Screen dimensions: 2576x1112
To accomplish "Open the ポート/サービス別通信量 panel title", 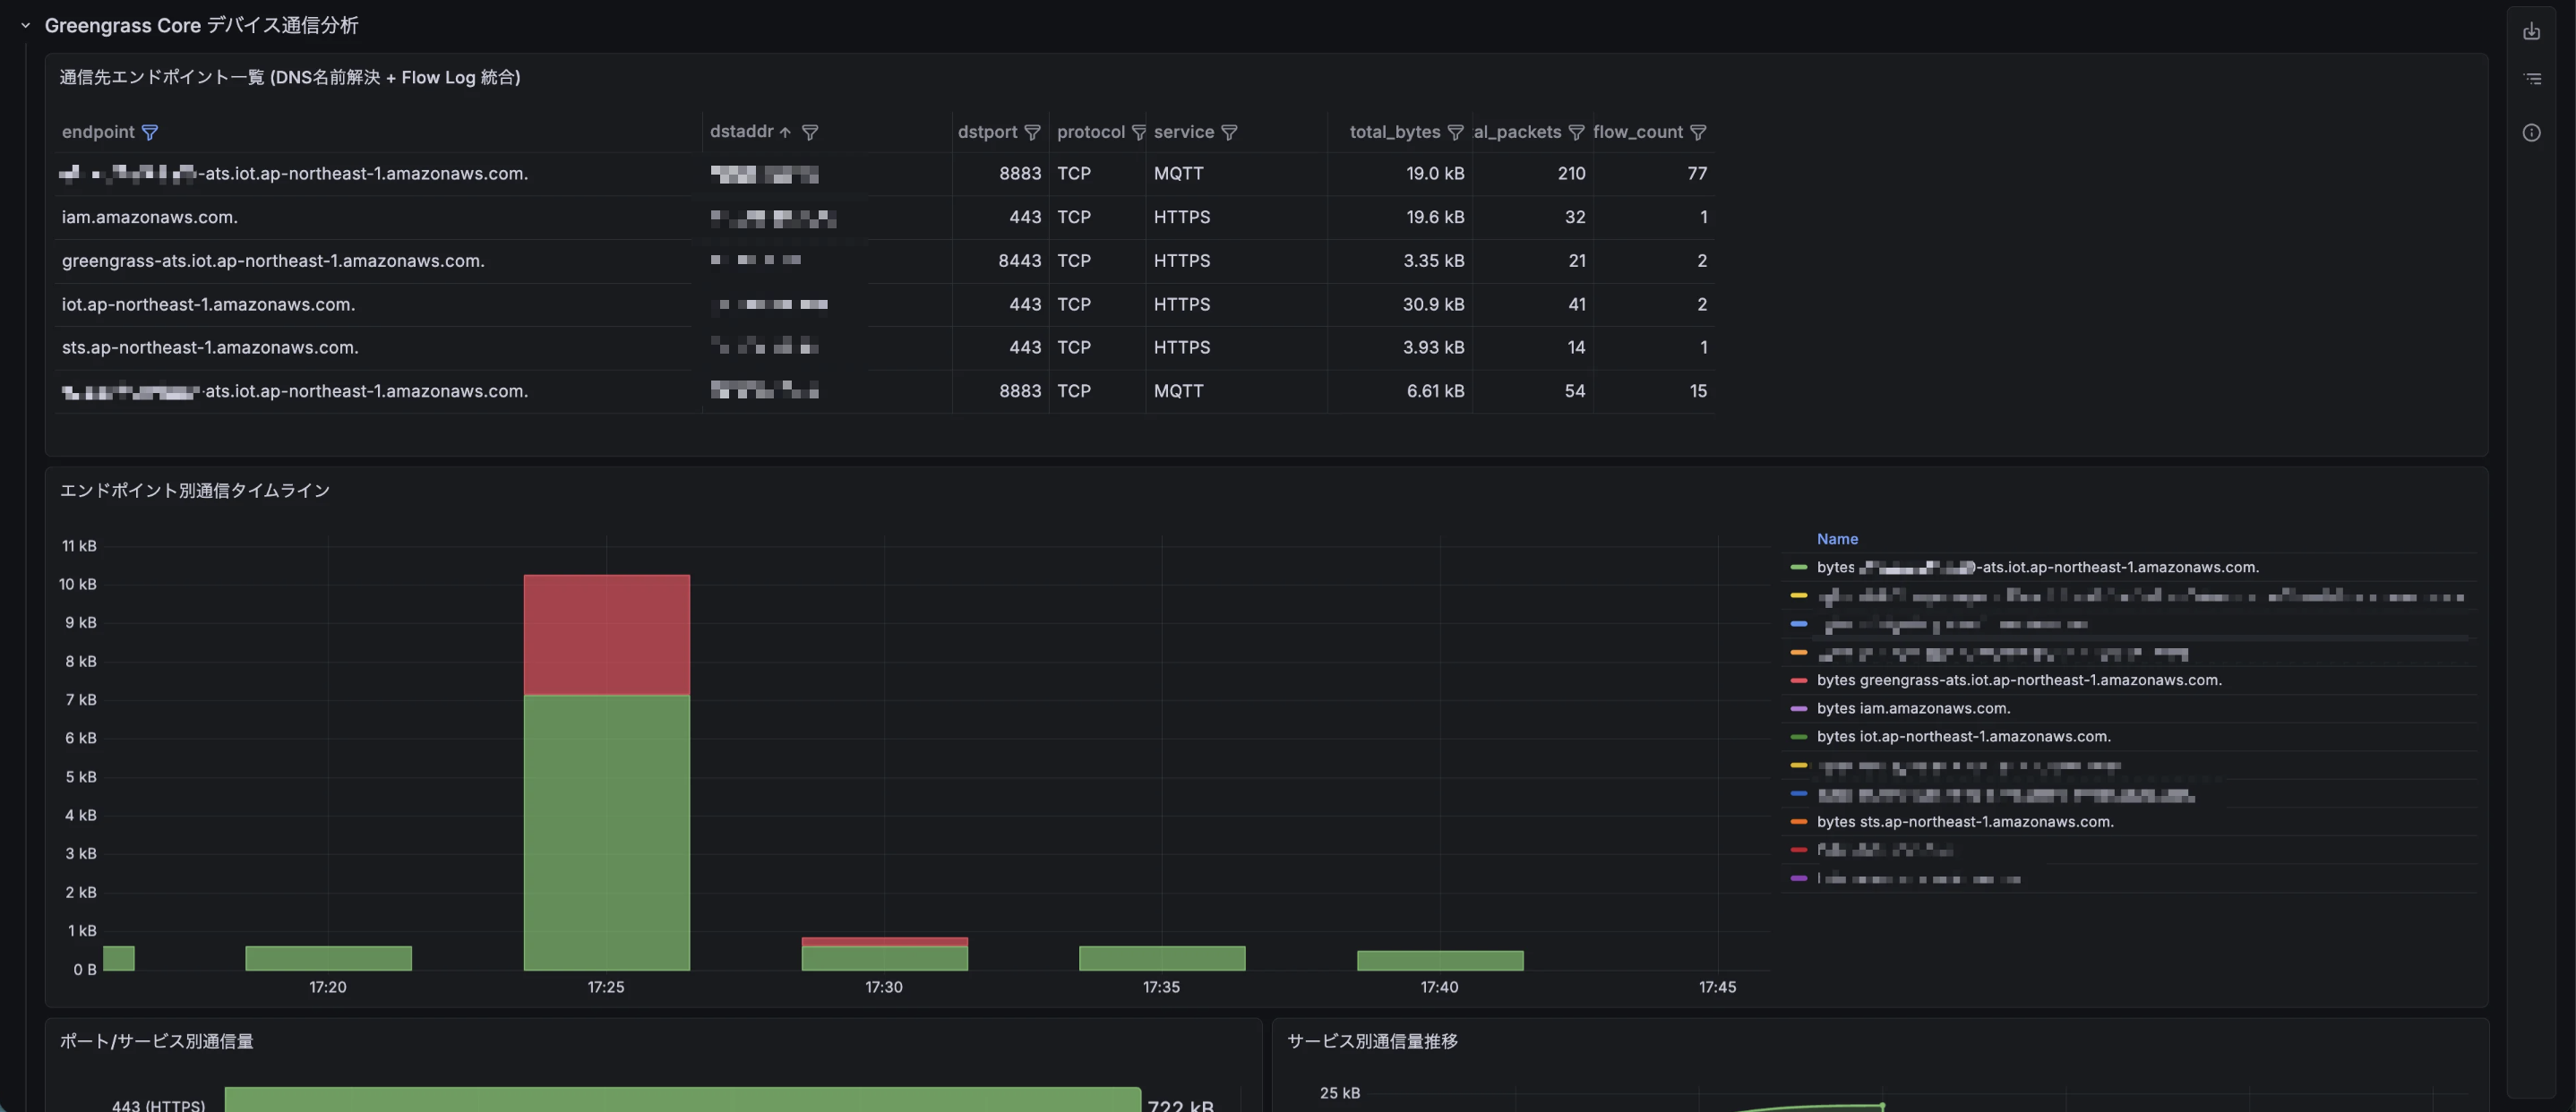I will coord(157,1041).
